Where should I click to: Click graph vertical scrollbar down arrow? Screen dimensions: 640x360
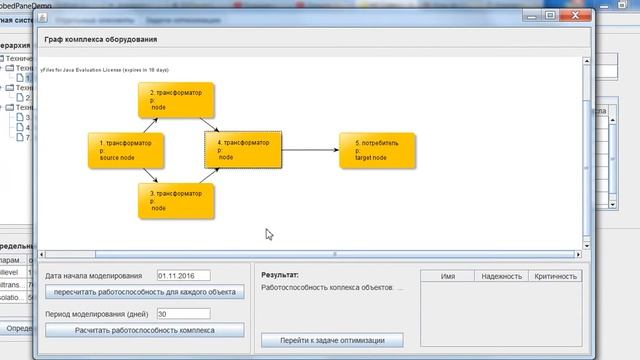(x=587, y=246)
